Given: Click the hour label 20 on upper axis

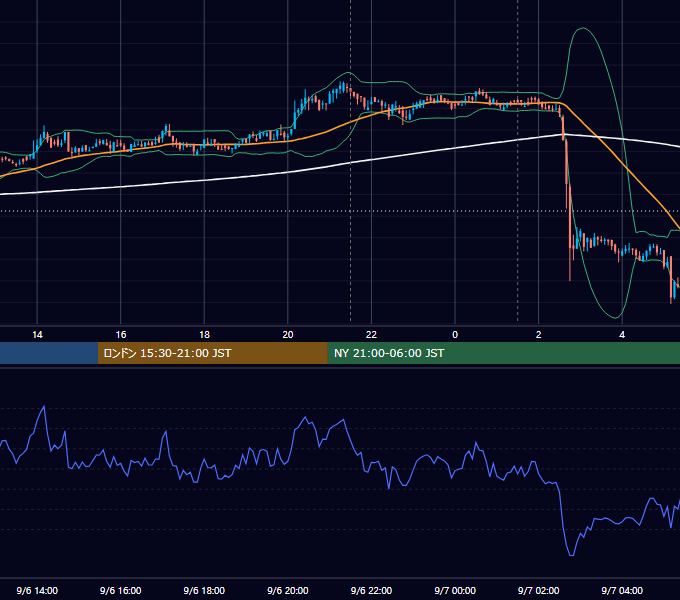Looking at the screenshot, I should point(288,335).
